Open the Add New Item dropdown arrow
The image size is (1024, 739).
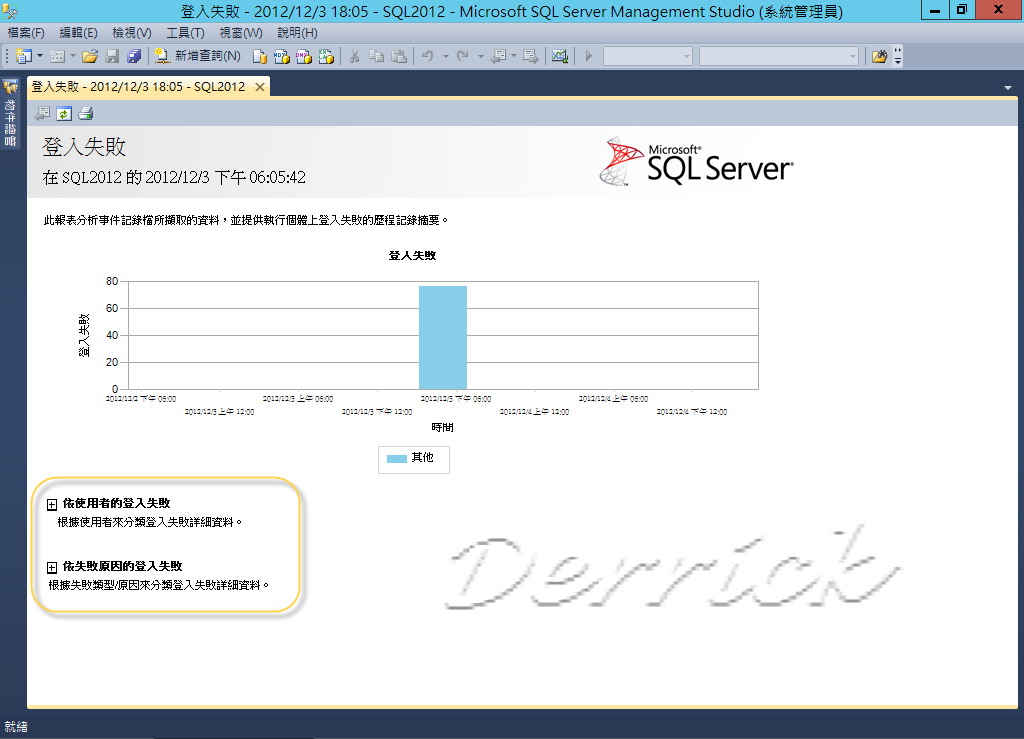72,57
